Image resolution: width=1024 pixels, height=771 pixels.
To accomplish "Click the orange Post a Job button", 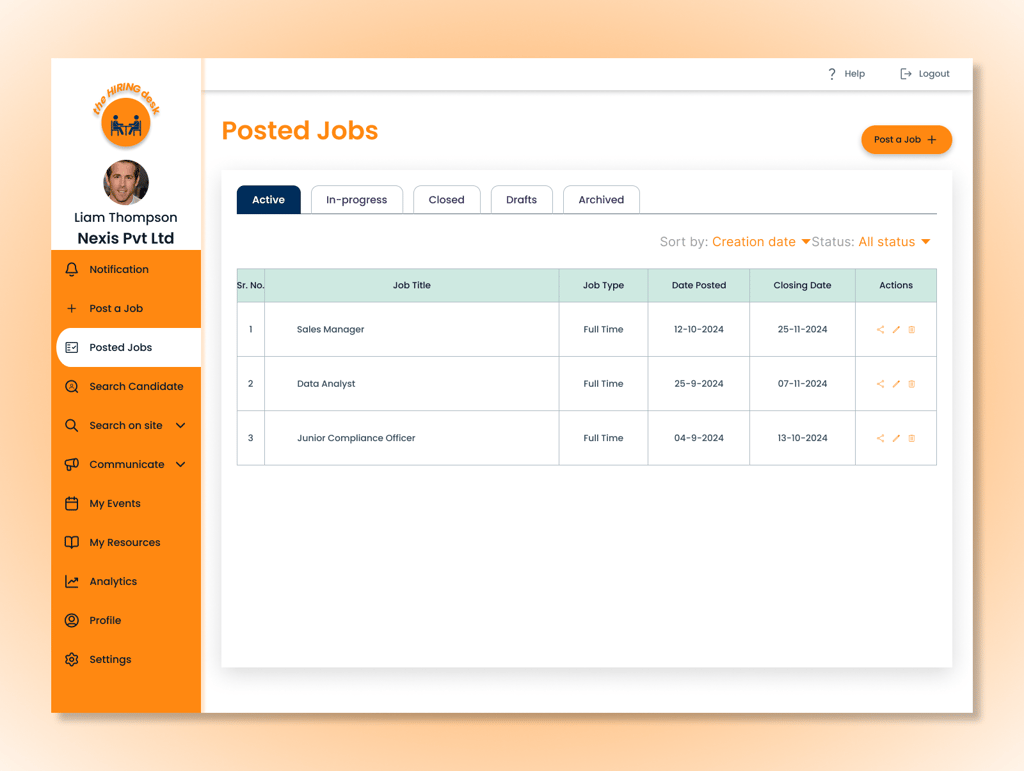I will [906, 140].
